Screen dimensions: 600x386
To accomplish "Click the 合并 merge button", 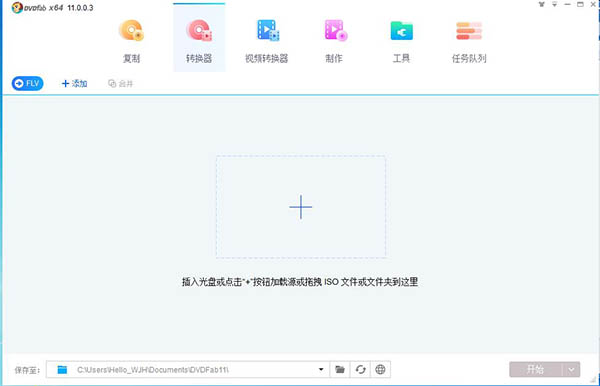I will tap(121, 83).
